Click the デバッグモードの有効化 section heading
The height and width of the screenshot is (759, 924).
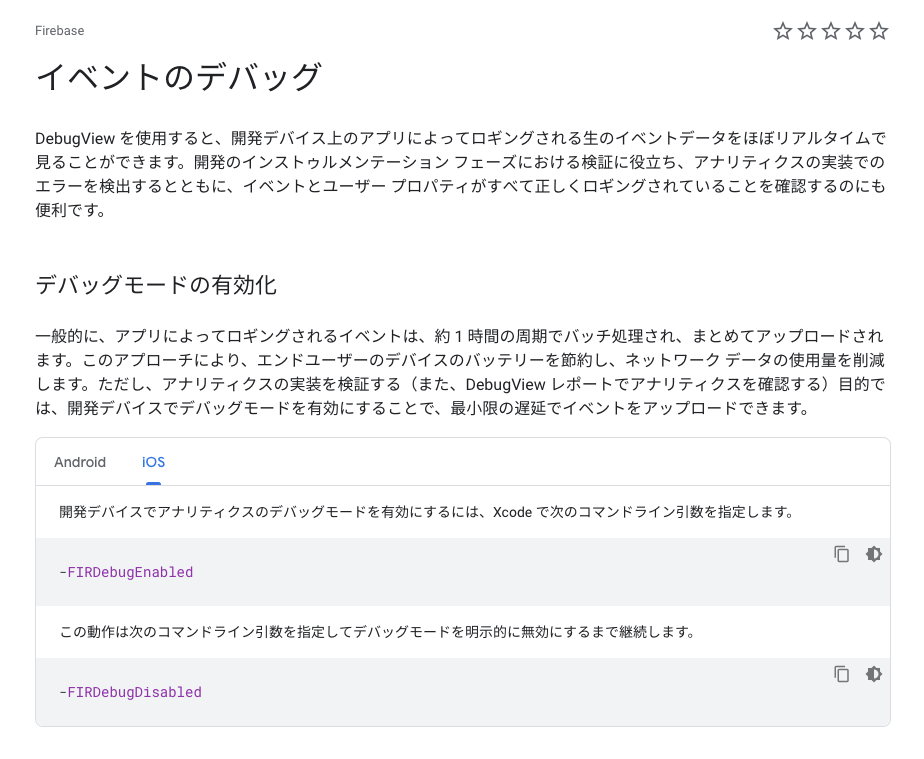pos(156,285)
